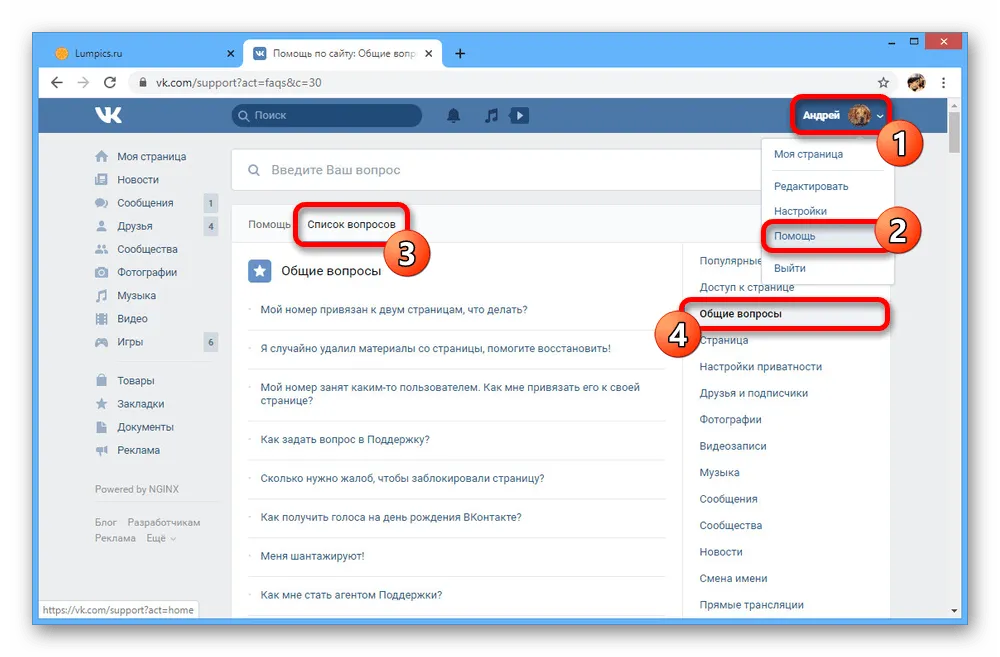Click the star icon beside Закладки

pyautogui.click(x=101, y=404)
